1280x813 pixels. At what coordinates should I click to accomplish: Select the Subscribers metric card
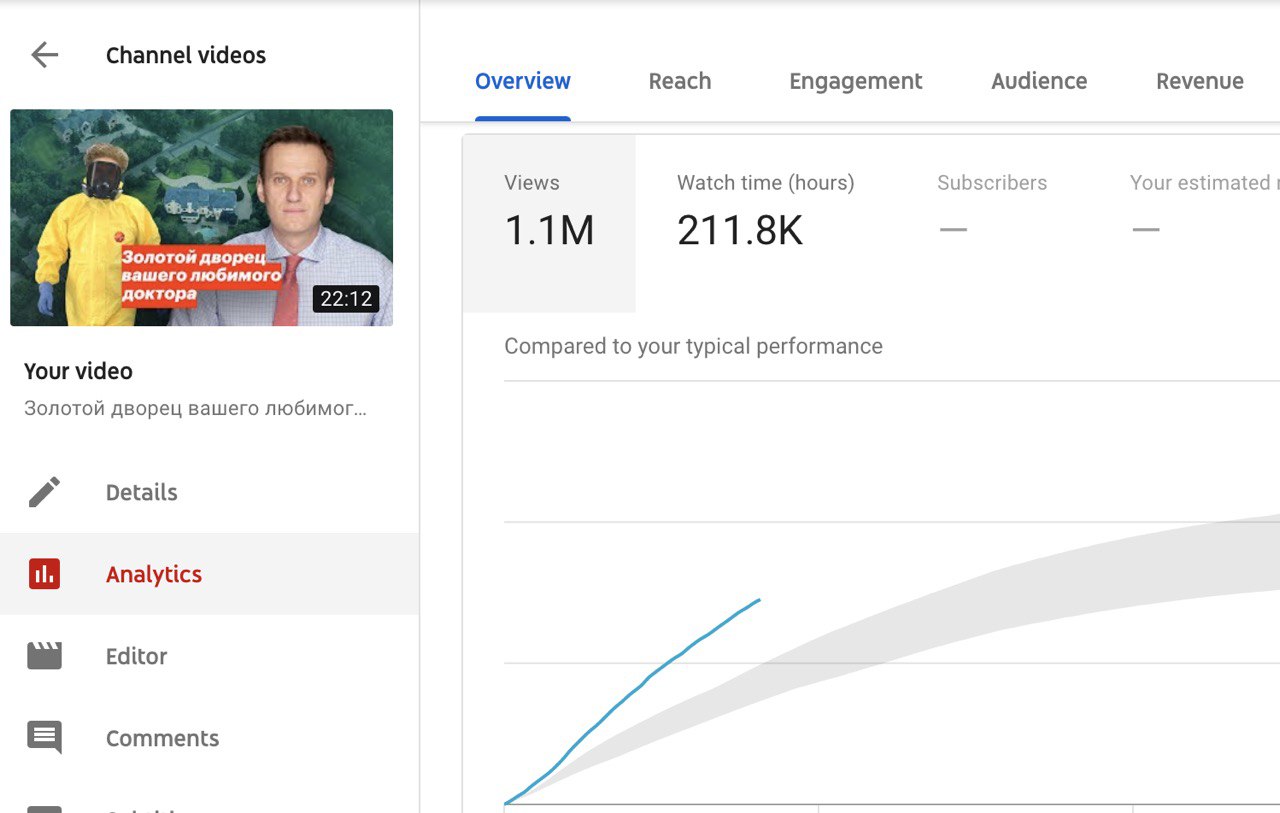pos(993,224)
